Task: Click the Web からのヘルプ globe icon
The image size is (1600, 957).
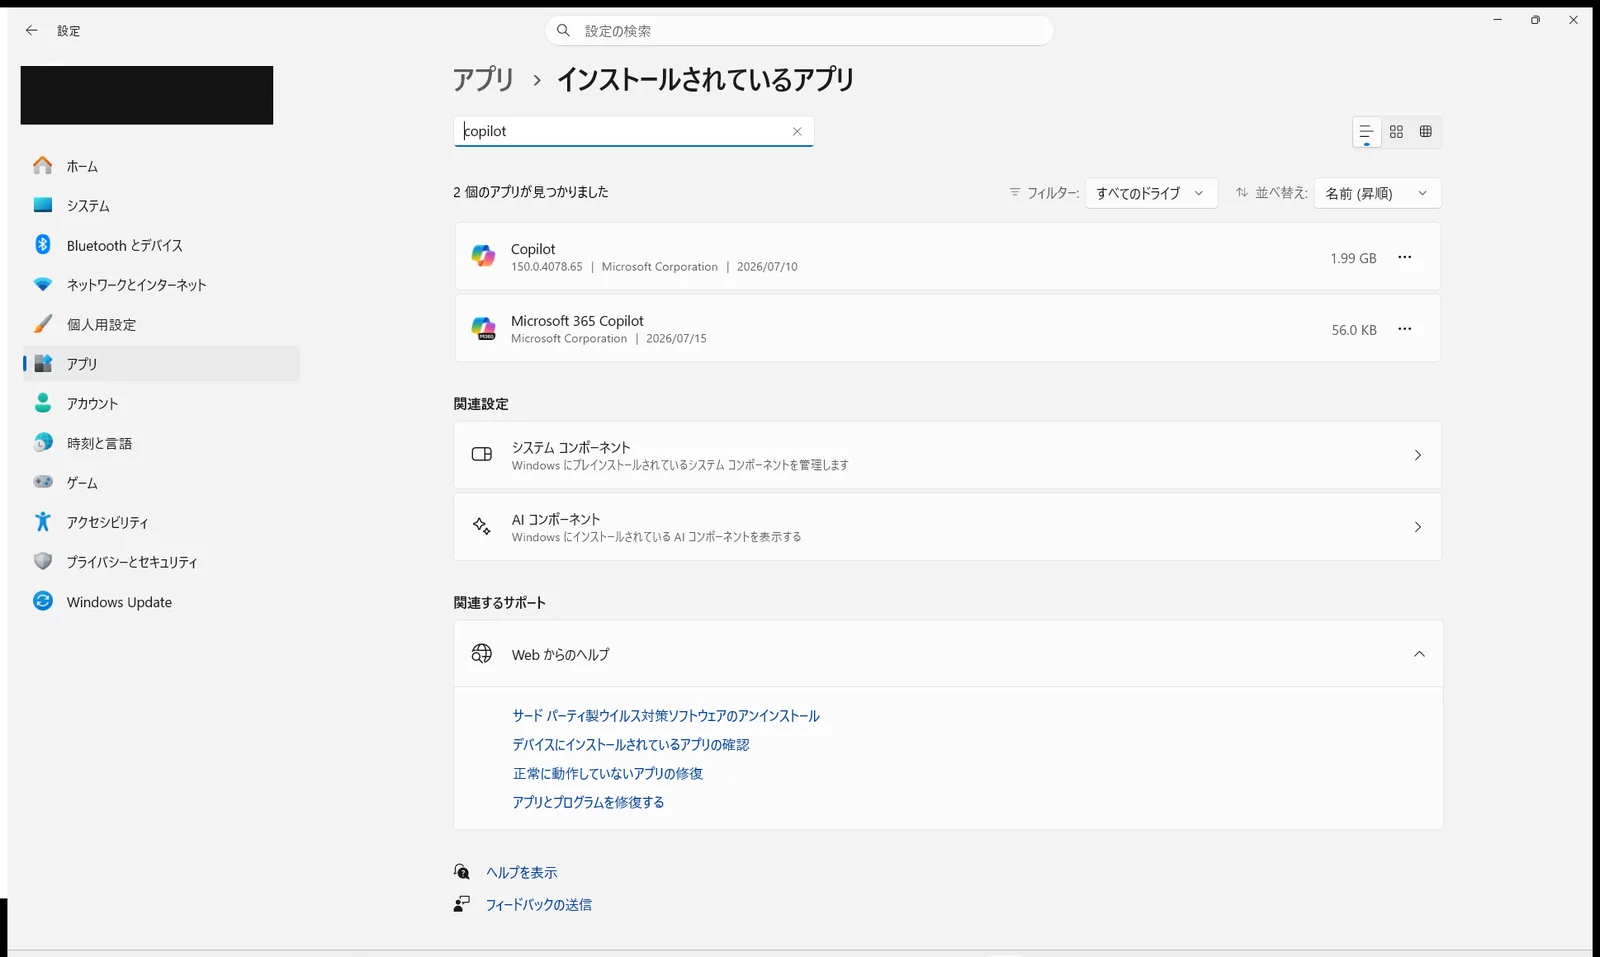Action: click(482, 653)
